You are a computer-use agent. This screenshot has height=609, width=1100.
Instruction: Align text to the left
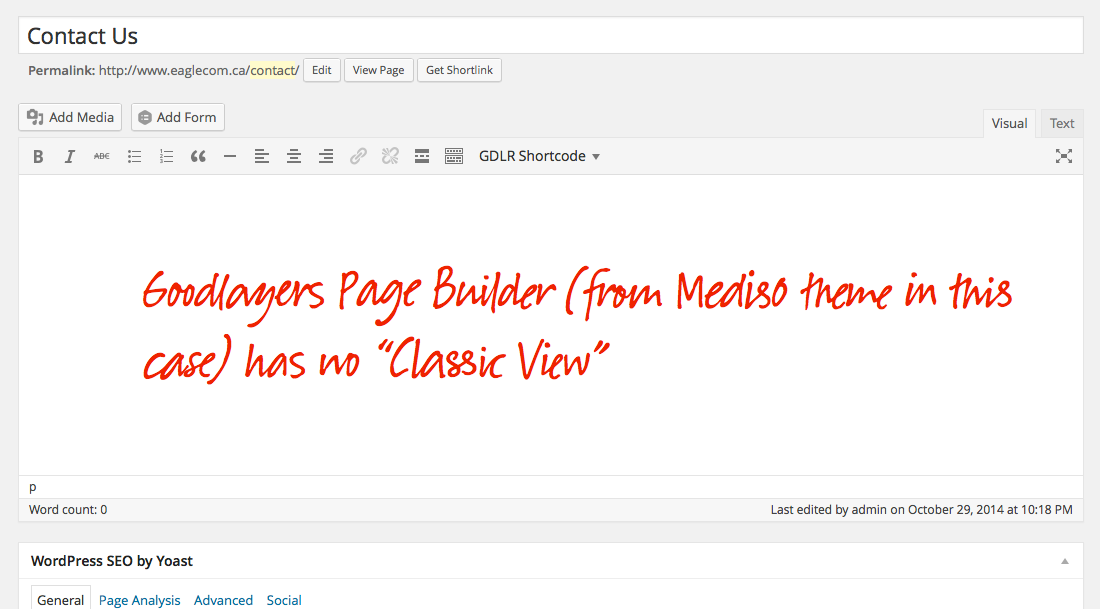tap(262, 156)
